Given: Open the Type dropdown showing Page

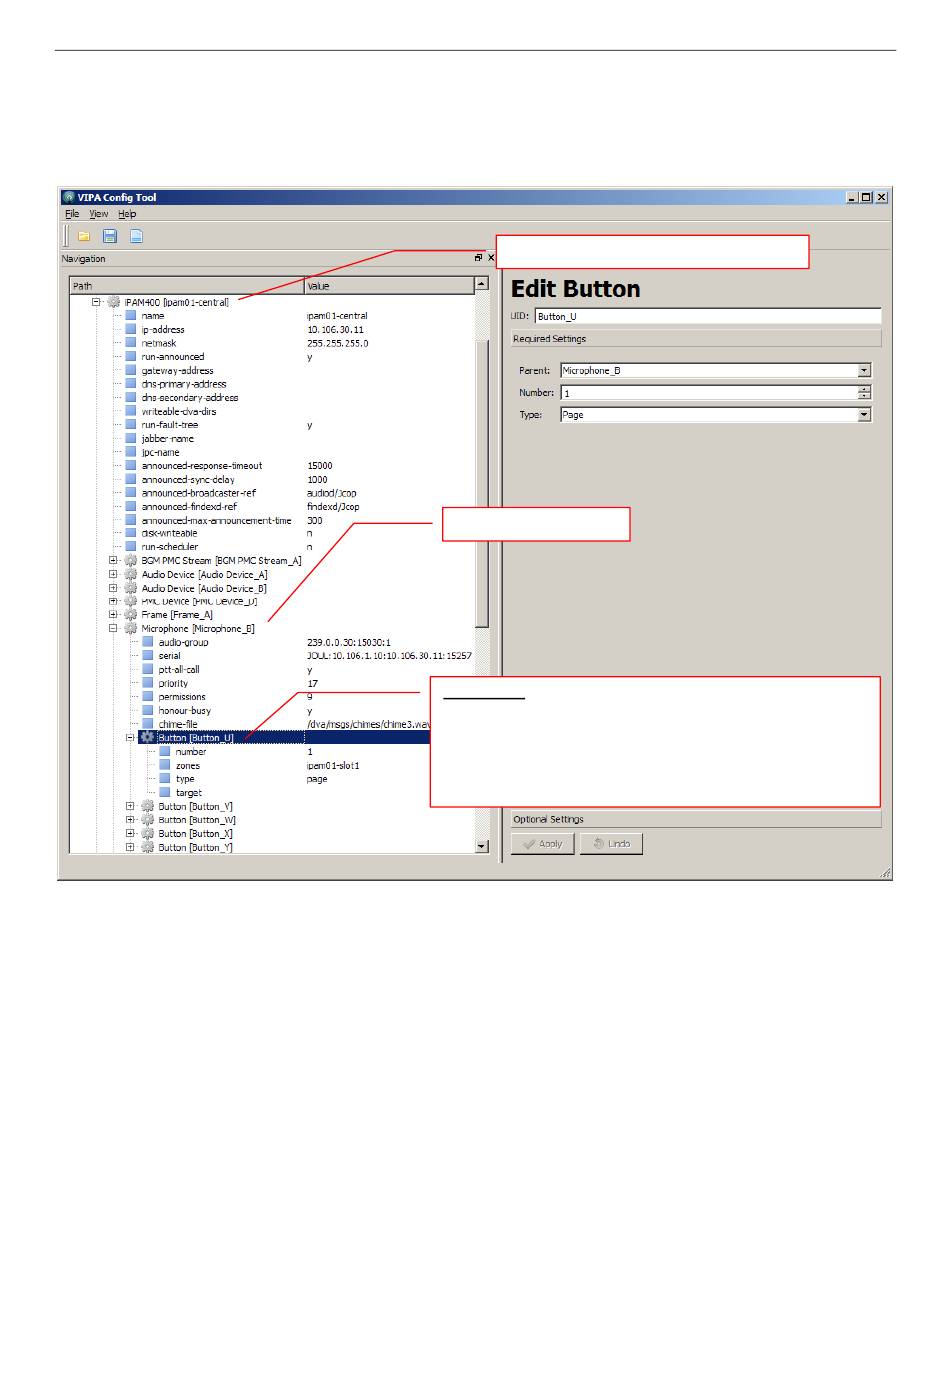Looking at the screenshot, I should [x=864, y=414].
